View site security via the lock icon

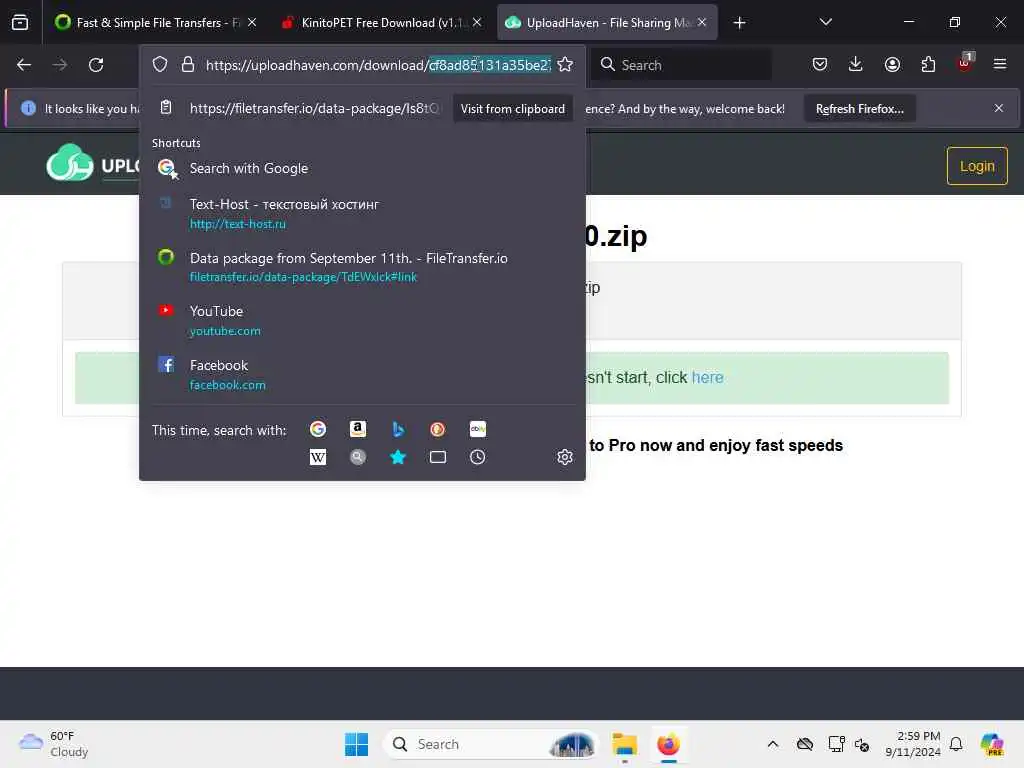tap(188, 65)
